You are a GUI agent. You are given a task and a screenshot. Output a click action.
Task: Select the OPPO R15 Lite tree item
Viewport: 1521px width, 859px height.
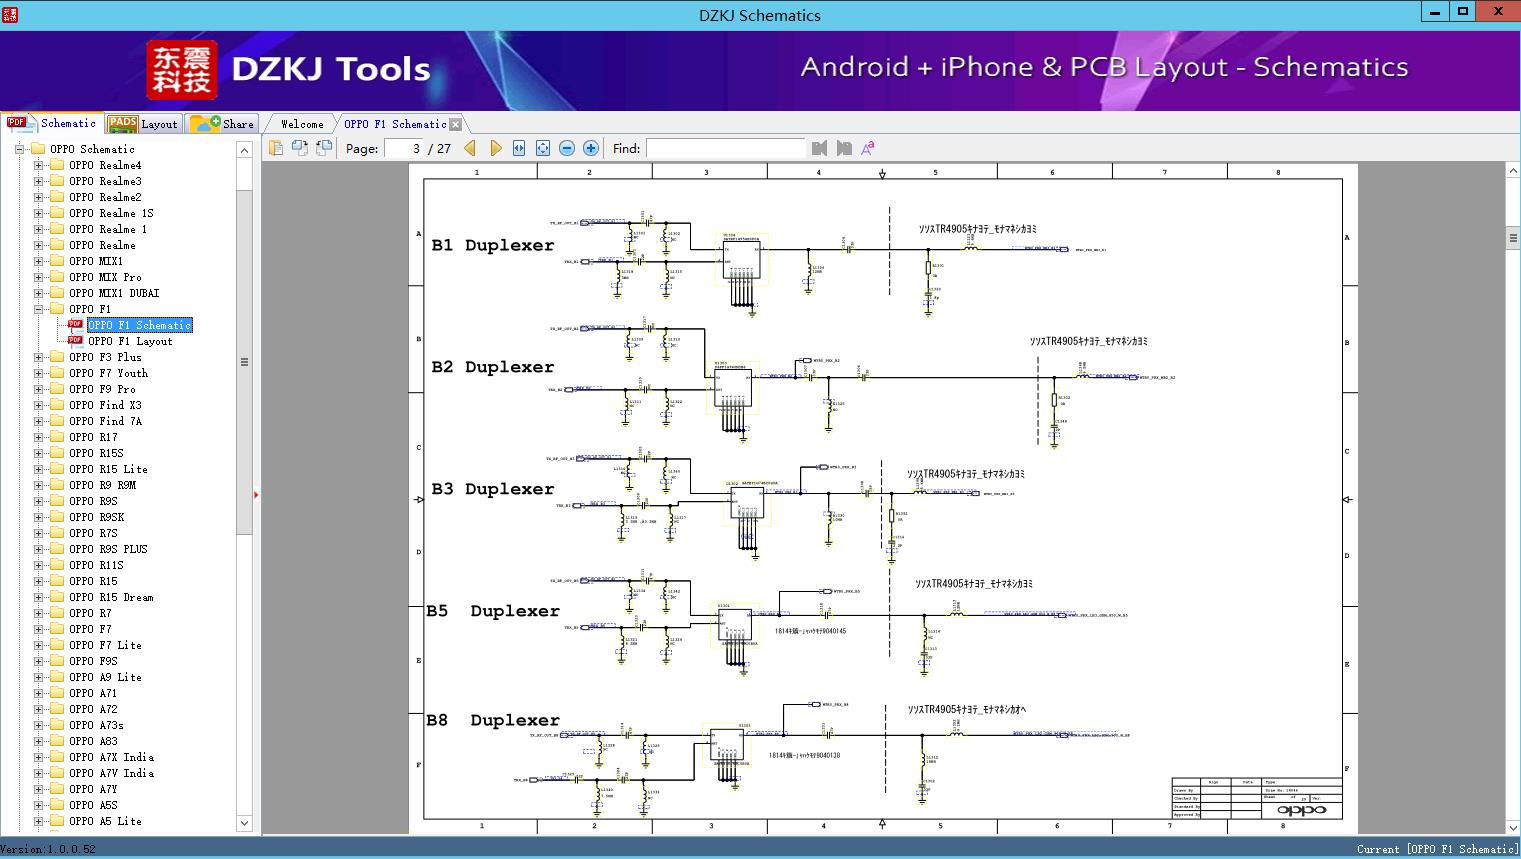click(108, 469)
